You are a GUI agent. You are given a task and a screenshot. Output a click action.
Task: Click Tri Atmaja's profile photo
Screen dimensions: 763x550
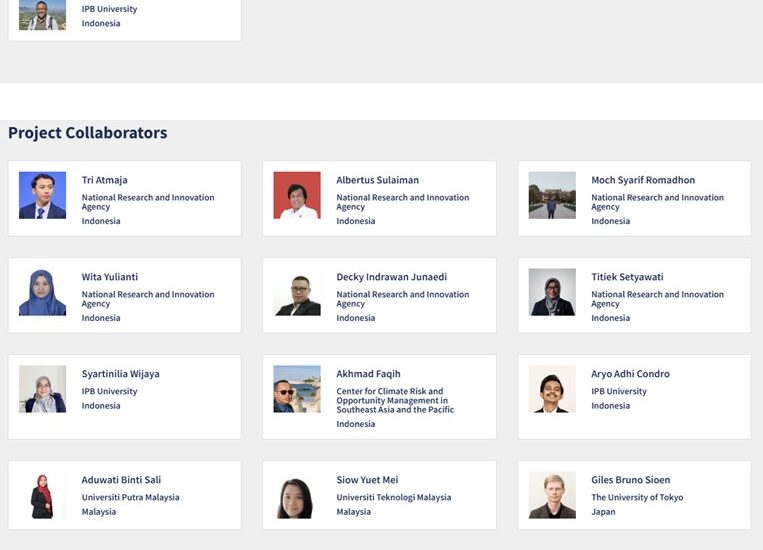pyautogui.click(x=42, y=195)
